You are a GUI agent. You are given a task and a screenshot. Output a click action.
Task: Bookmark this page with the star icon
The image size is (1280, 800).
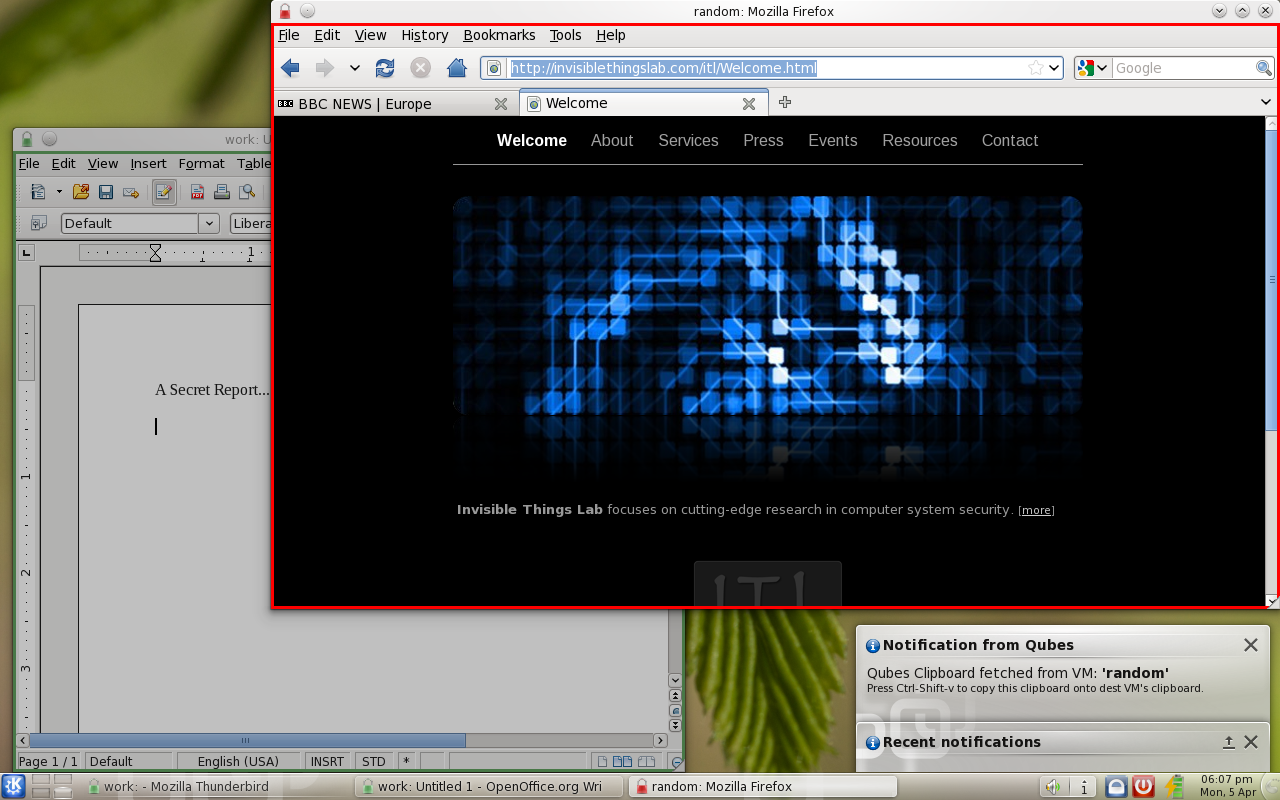[1036, 68]
